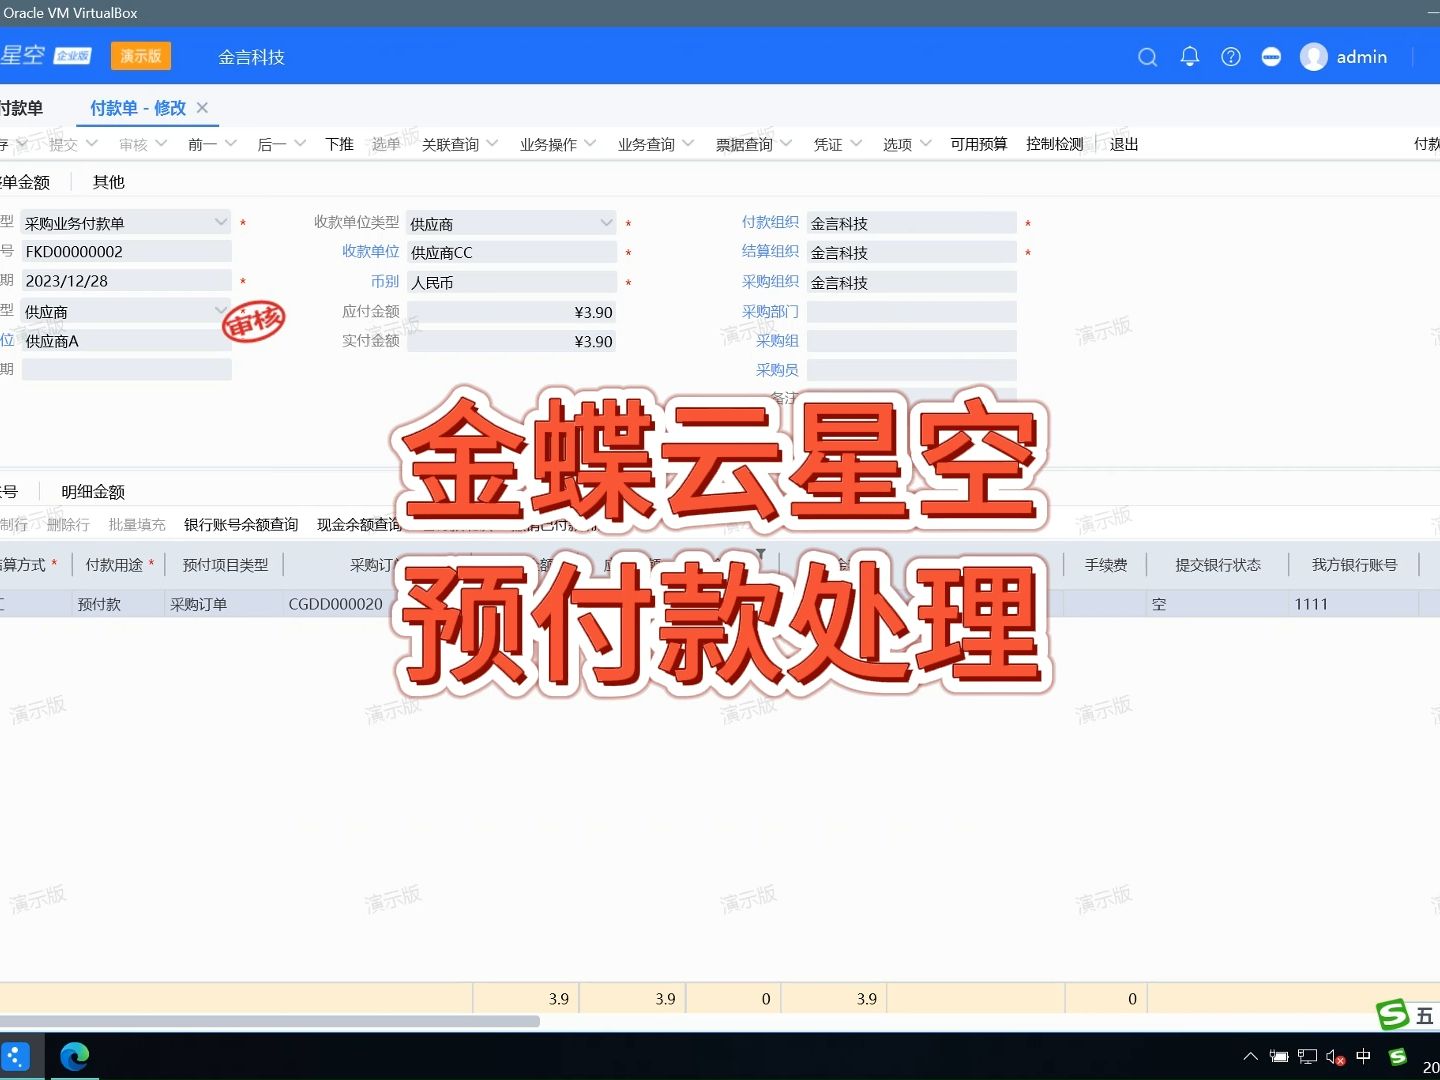
Task: Click the 付款用途 column header
Action: click(x=119, y=565)
